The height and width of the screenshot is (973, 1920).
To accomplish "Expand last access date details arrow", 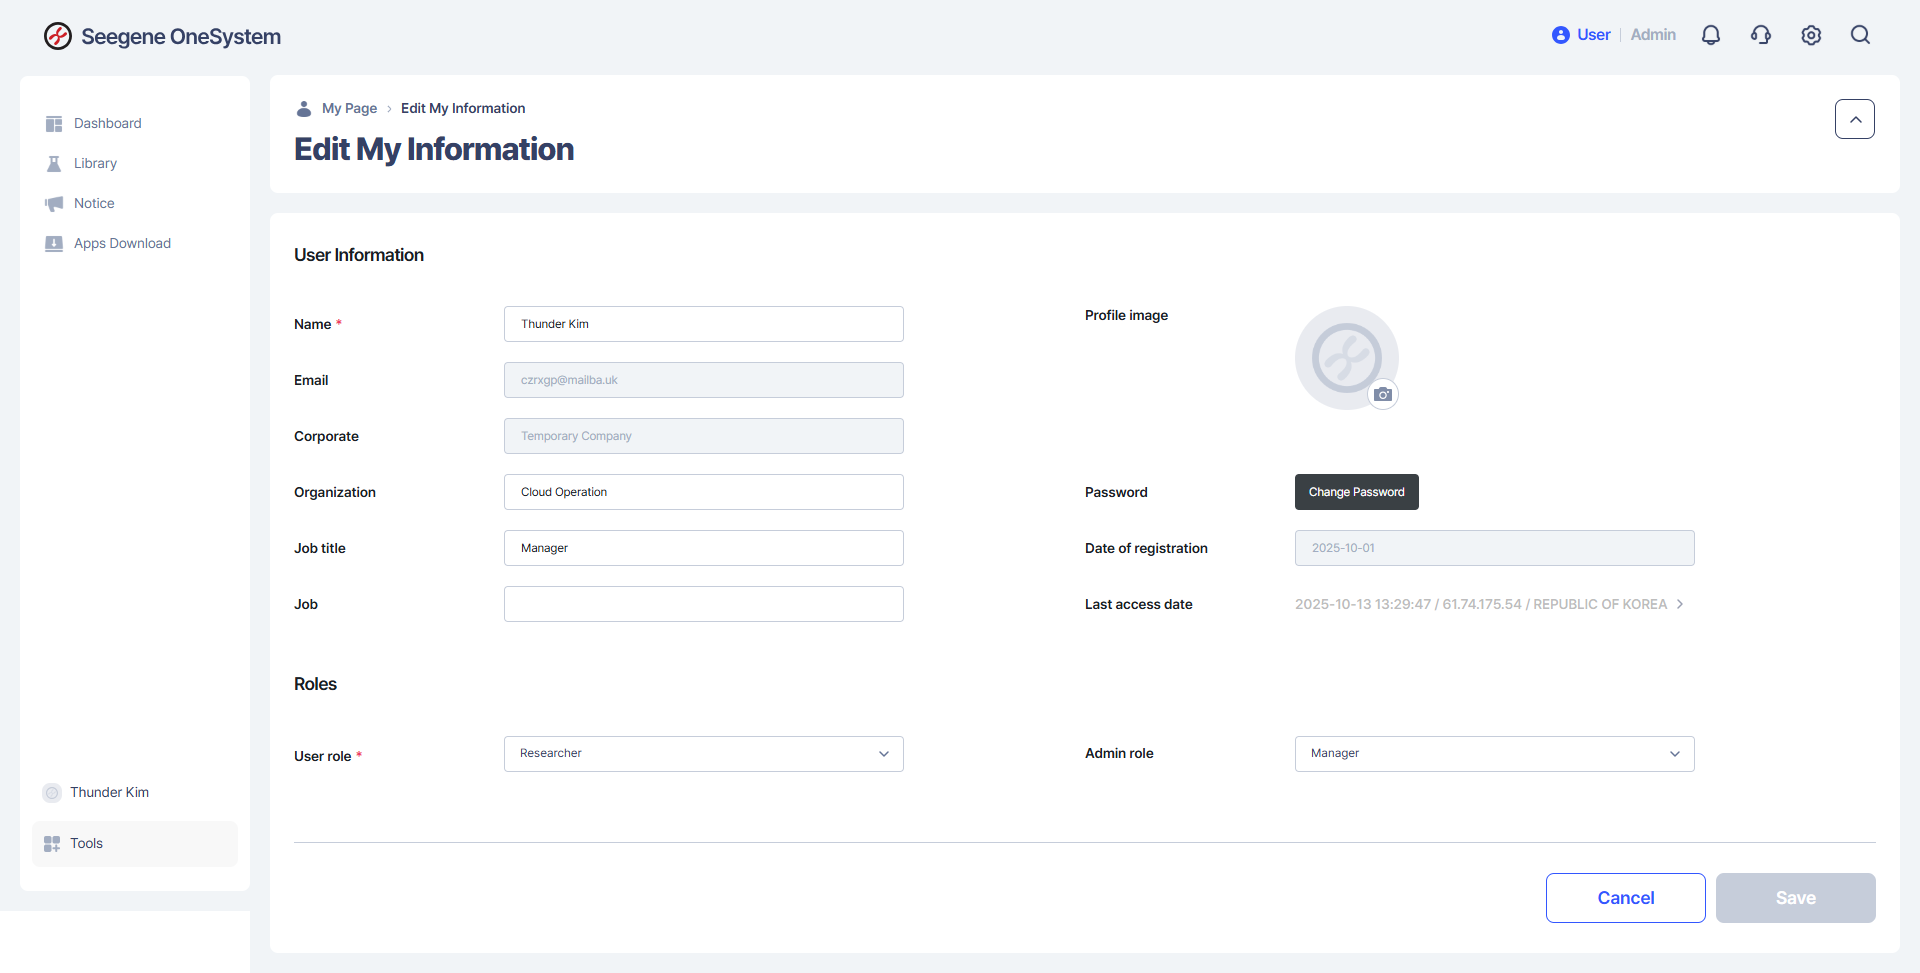I will [1680, 604].
